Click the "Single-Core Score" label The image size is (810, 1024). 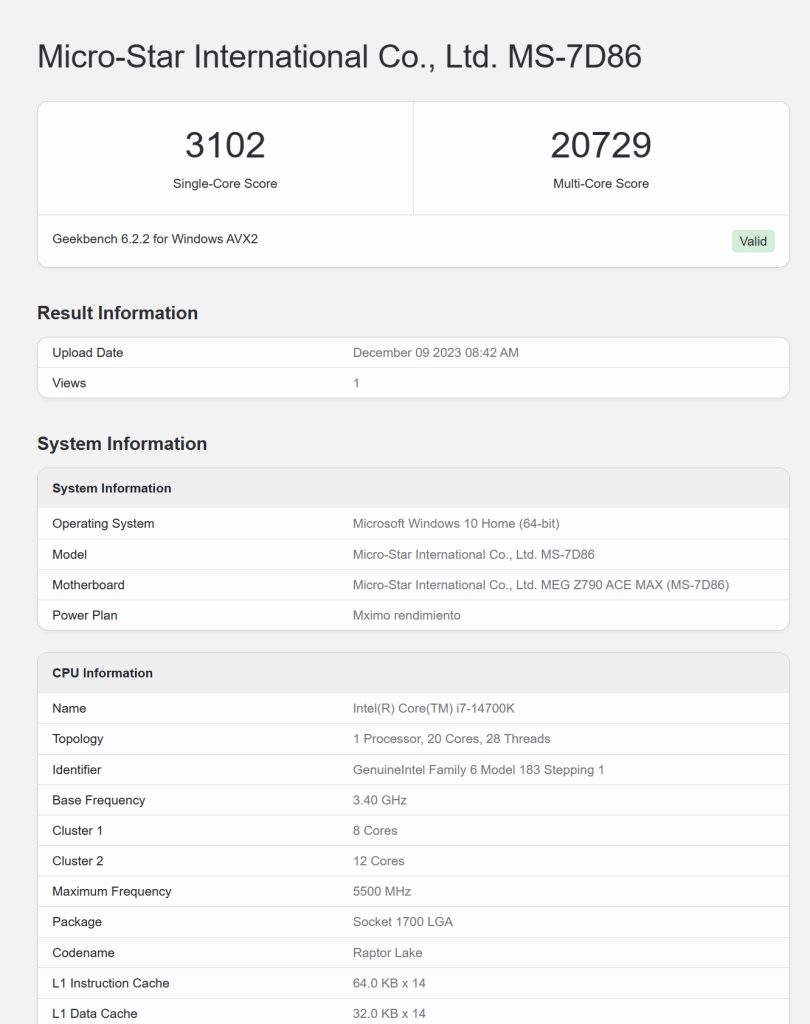(225, 184)
